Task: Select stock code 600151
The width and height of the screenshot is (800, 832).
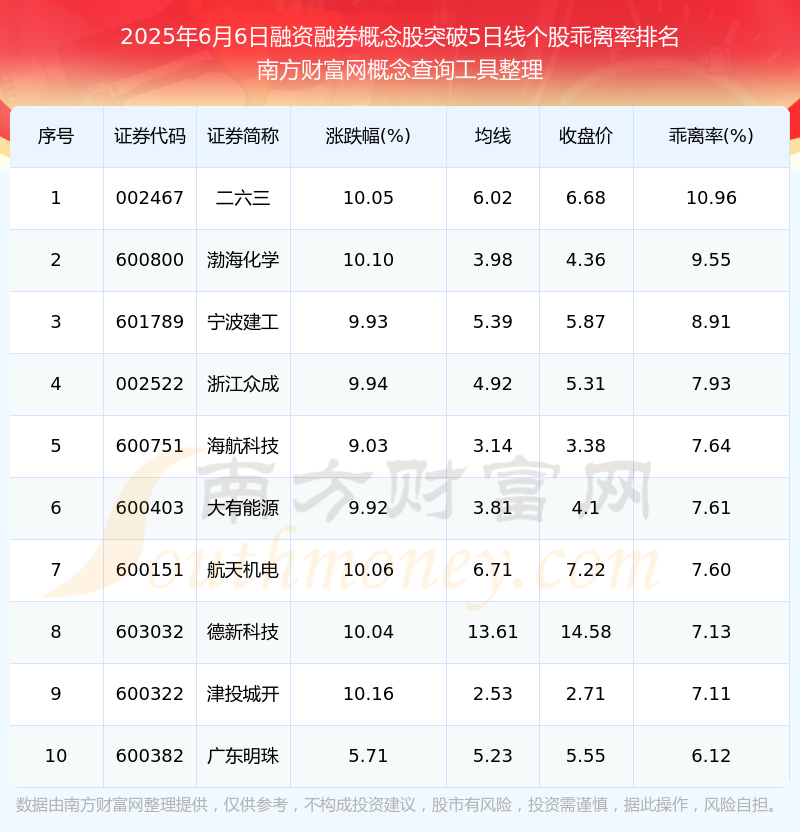Action: point(150,570)
